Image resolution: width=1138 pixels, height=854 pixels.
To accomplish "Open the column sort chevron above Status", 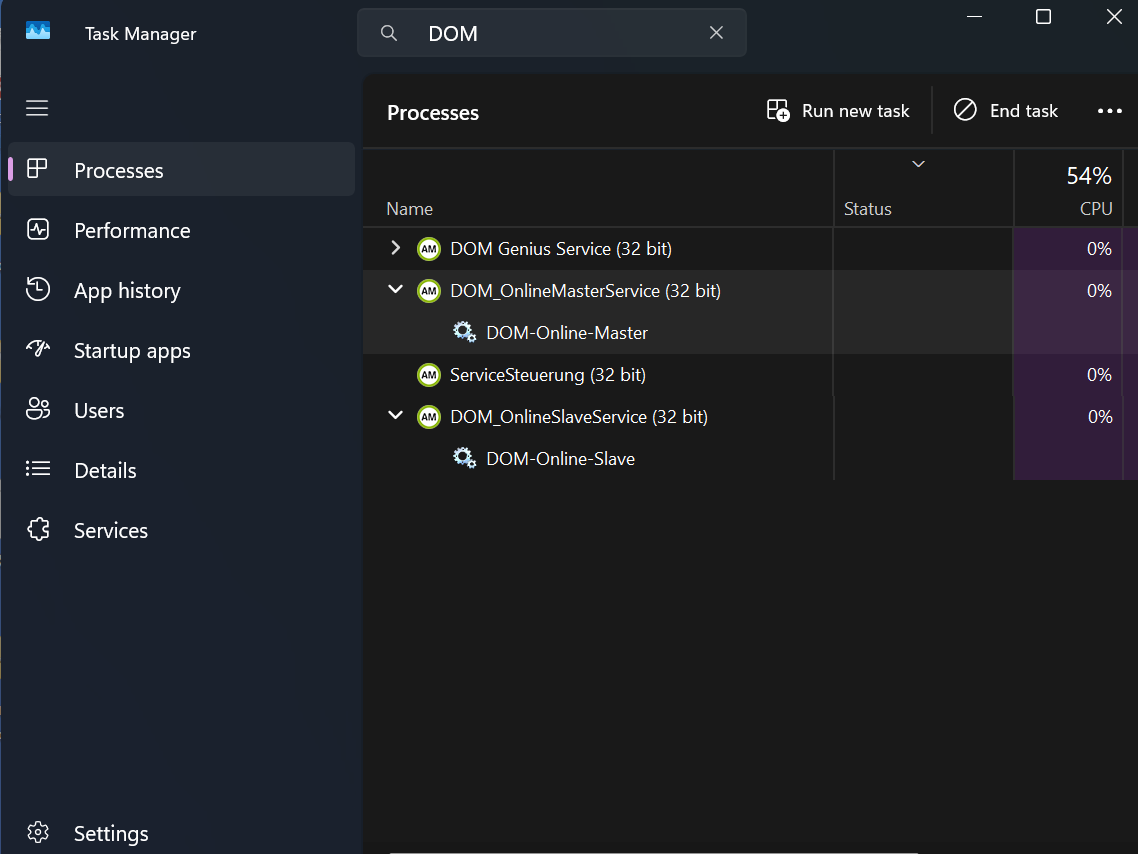I will coord(918,164).
